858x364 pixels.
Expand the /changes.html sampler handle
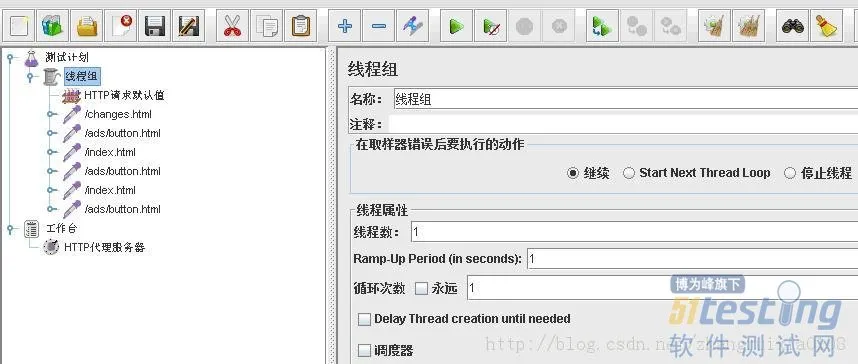tap(50, 114)
